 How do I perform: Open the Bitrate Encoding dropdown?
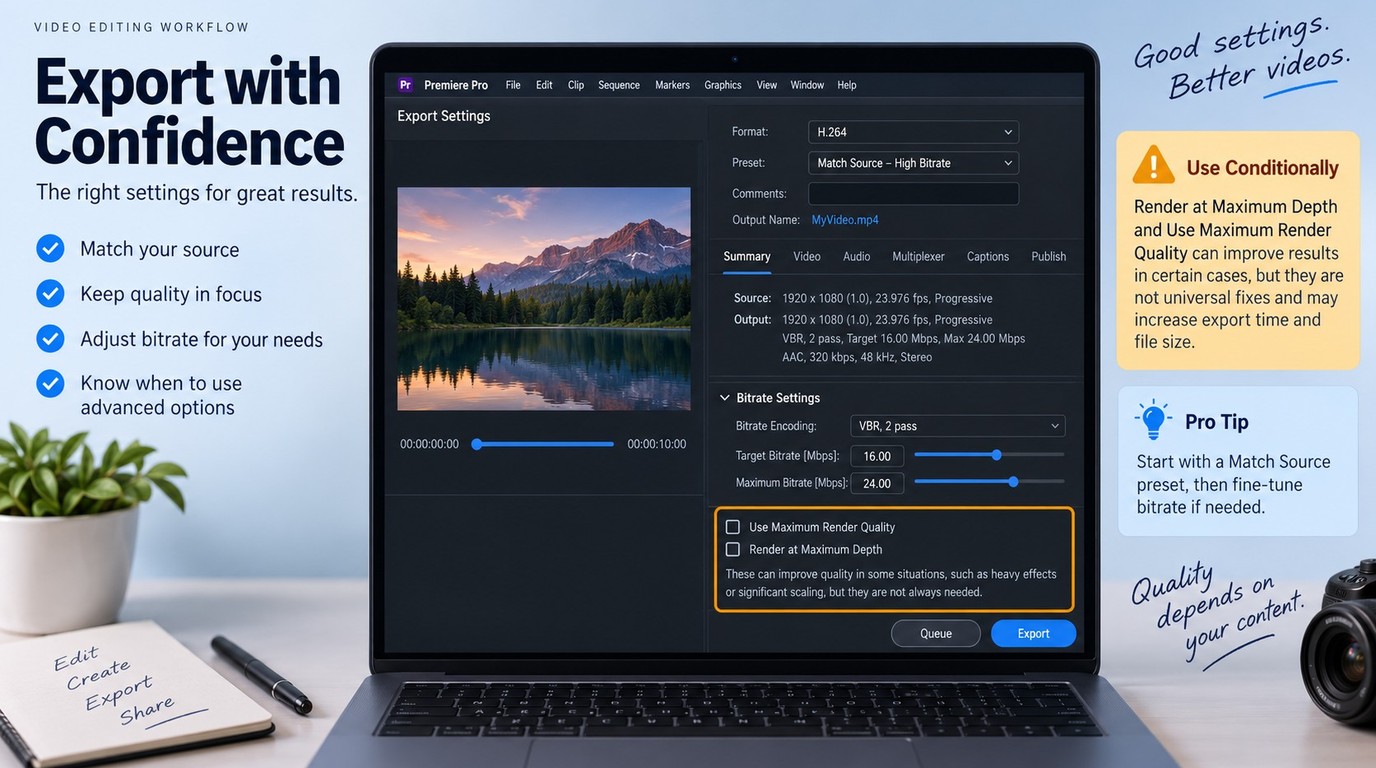957,426
